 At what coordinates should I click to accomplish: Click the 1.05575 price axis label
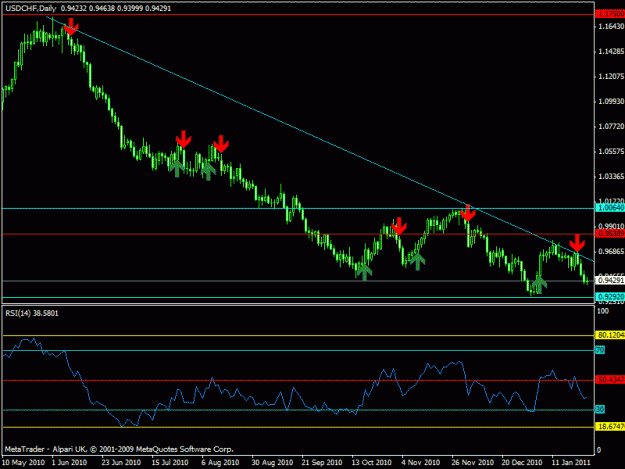(x=611, y=151)
